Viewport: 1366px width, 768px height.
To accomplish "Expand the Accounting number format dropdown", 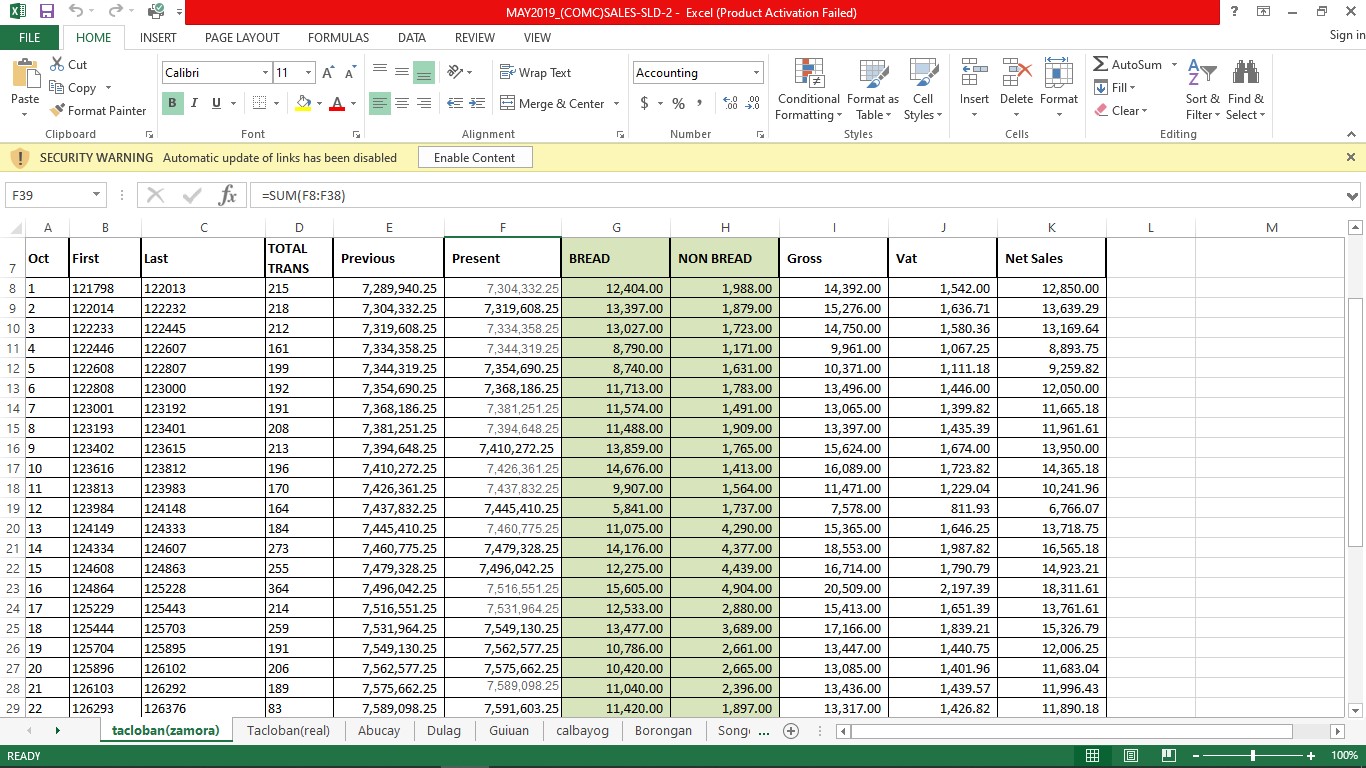I will point(756,73).
